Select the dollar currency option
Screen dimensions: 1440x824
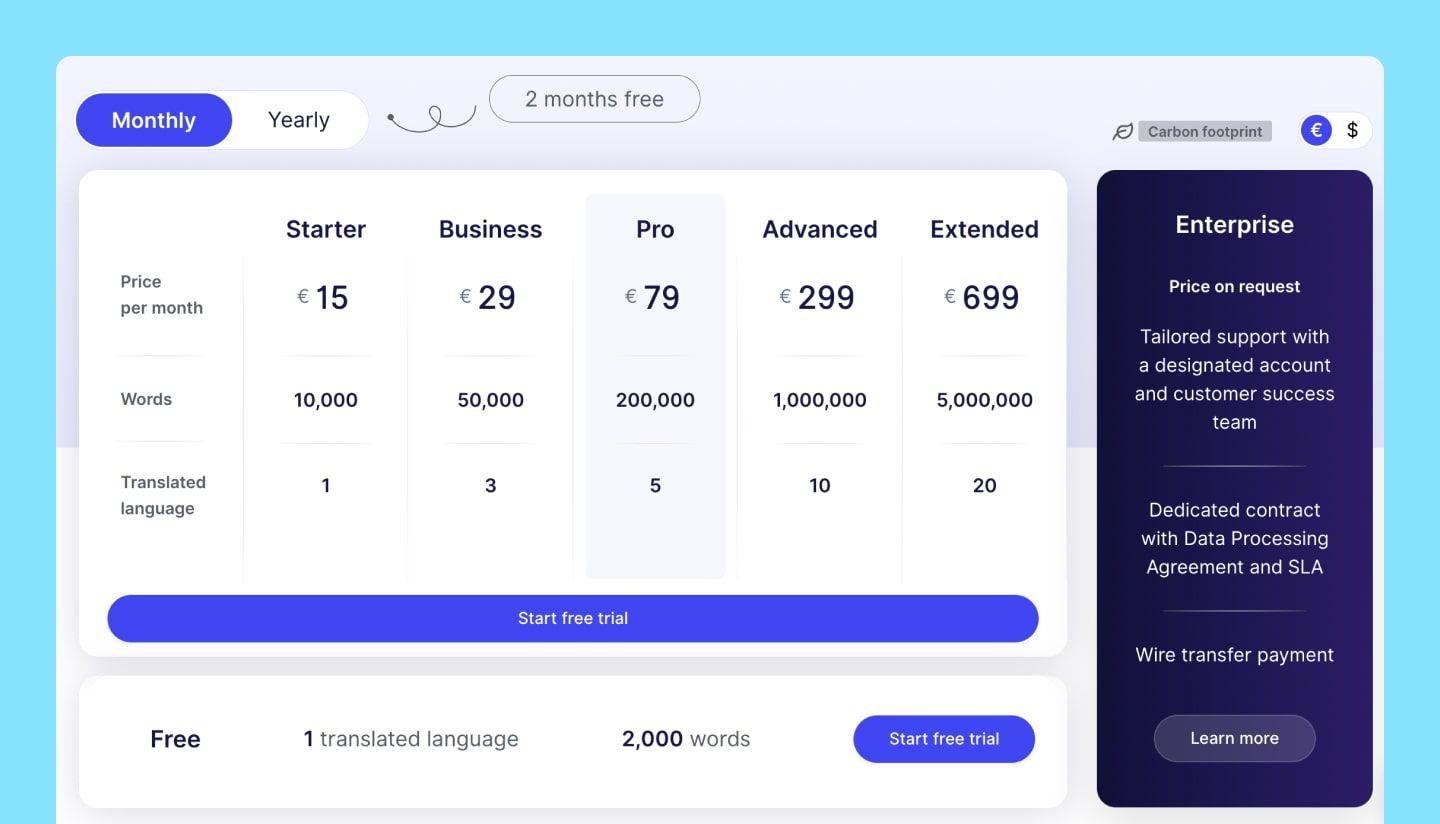1352,130
